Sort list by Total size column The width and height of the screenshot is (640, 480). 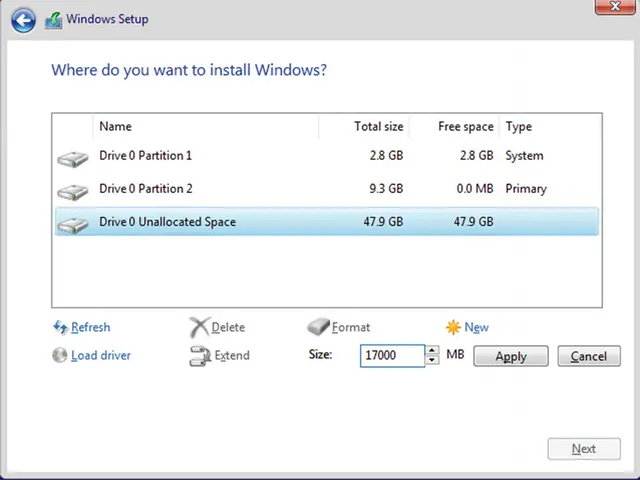pos(378,127)
